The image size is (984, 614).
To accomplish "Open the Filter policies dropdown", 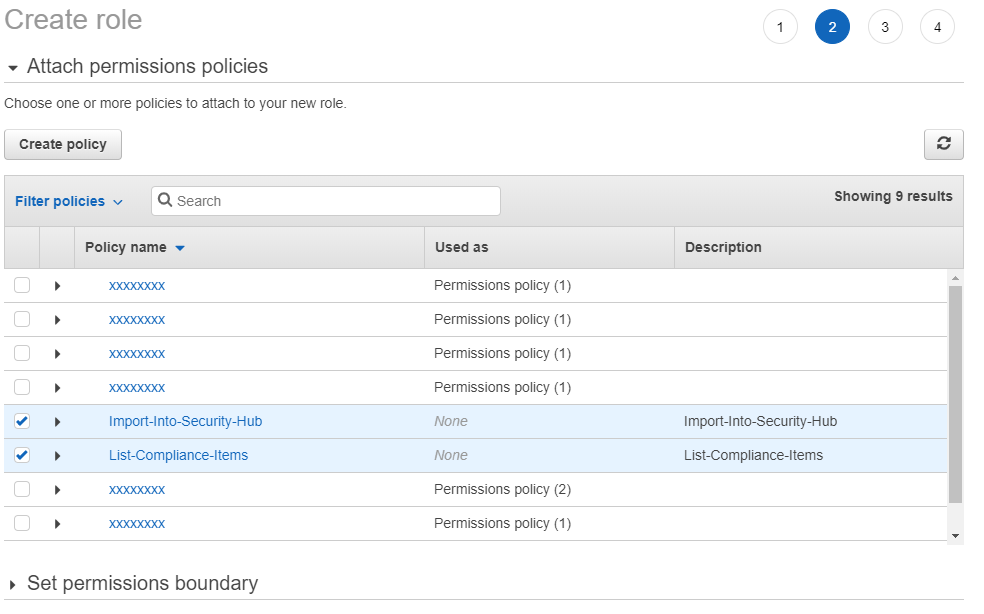I will (68, 201).
